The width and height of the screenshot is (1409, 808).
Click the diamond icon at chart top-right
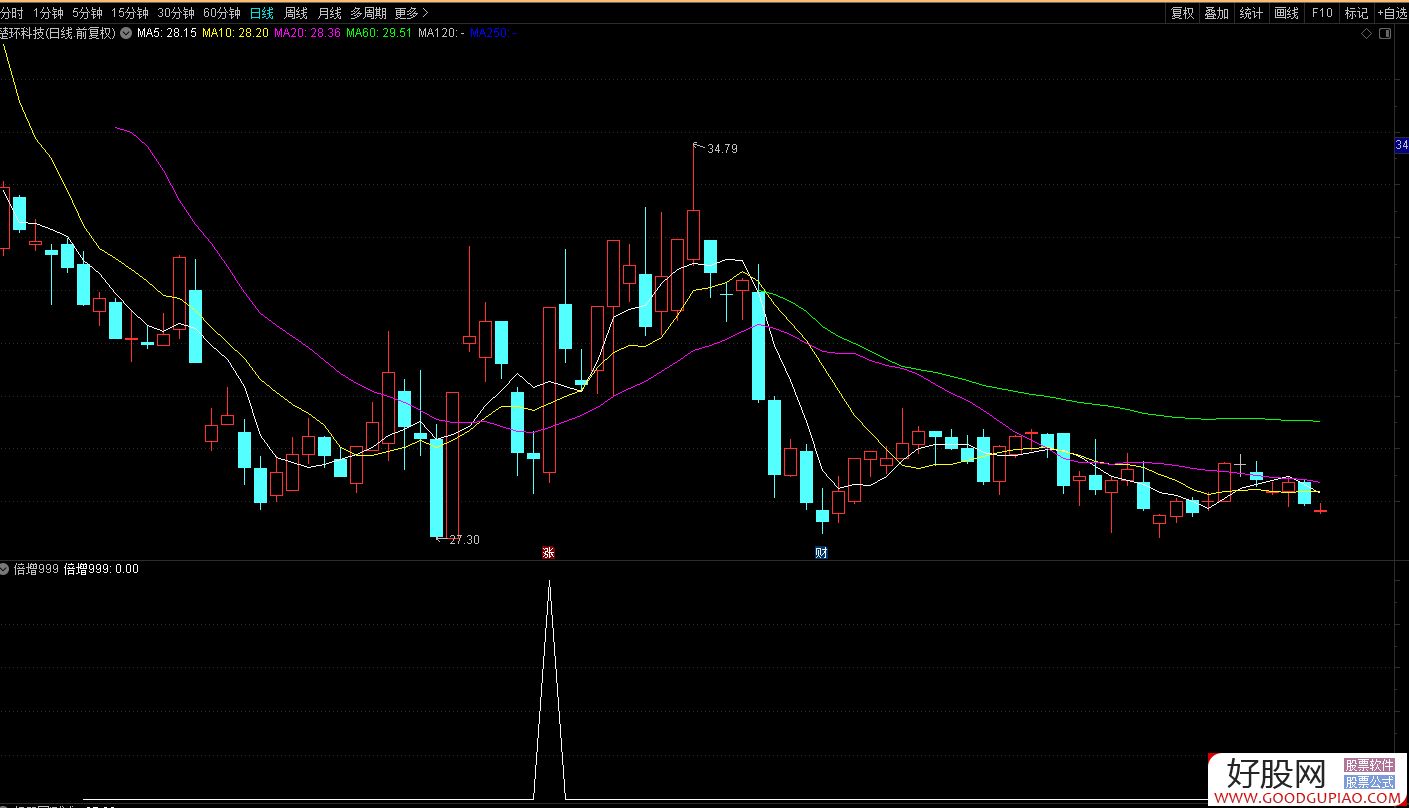click(1367, 34)
